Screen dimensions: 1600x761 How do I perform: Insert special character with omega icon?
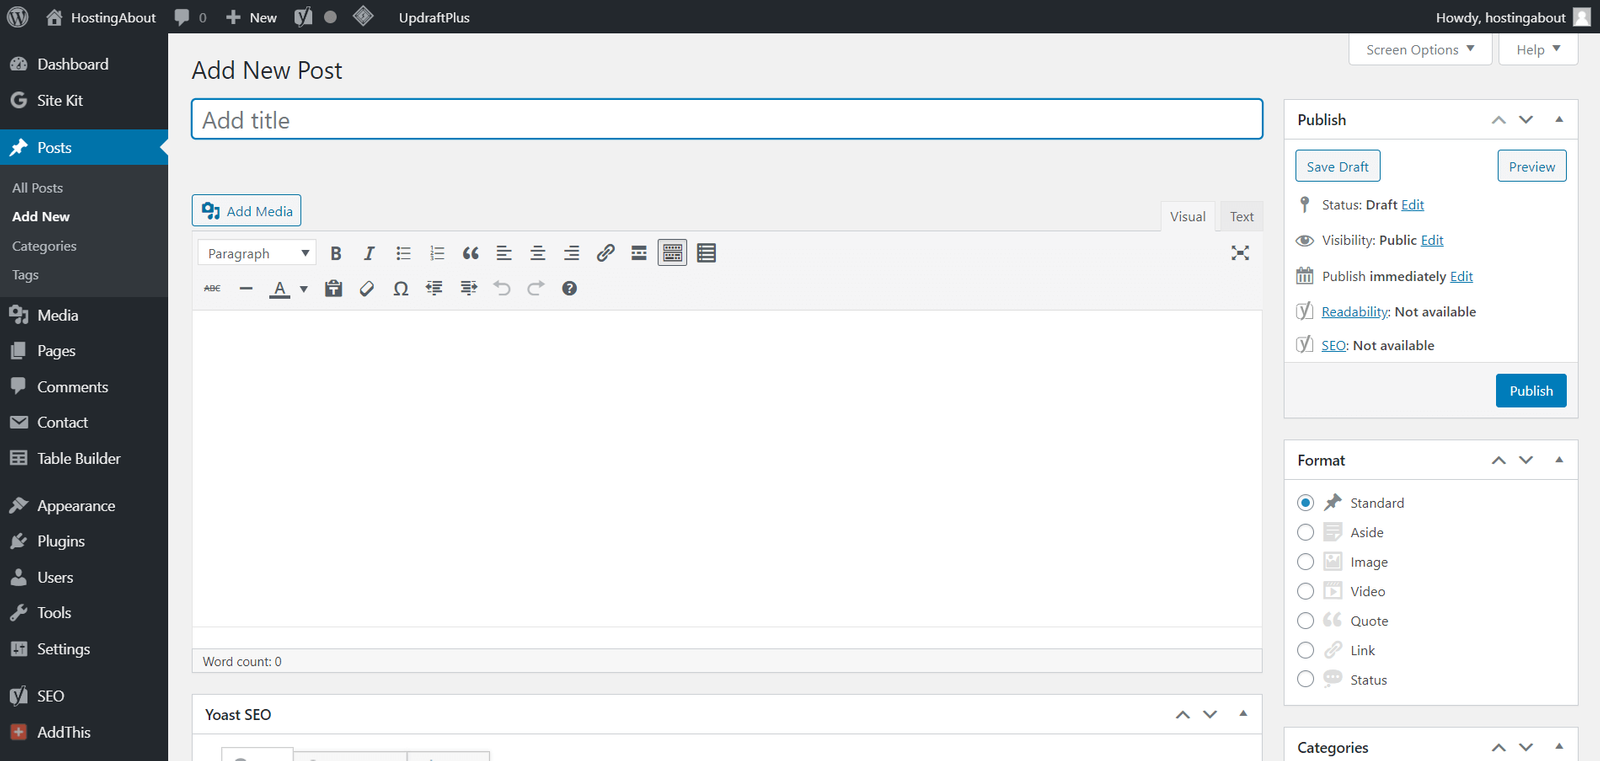pyautogui.click(x=401, y=289)
